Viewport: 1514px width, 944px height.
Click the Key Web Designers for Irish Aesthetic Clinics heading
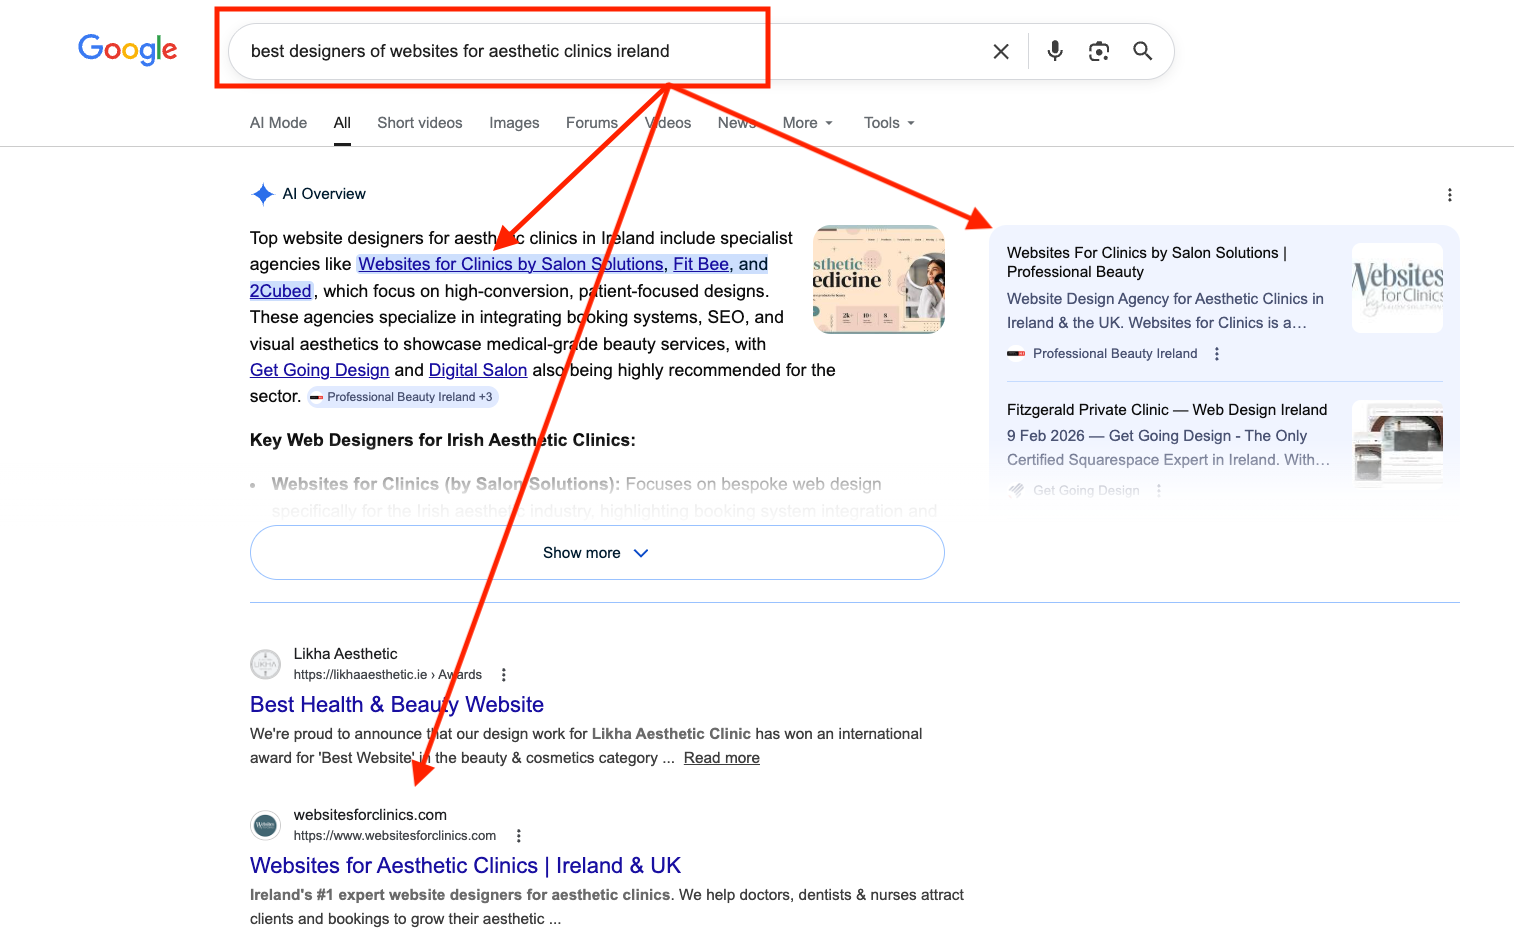(443, 440)
